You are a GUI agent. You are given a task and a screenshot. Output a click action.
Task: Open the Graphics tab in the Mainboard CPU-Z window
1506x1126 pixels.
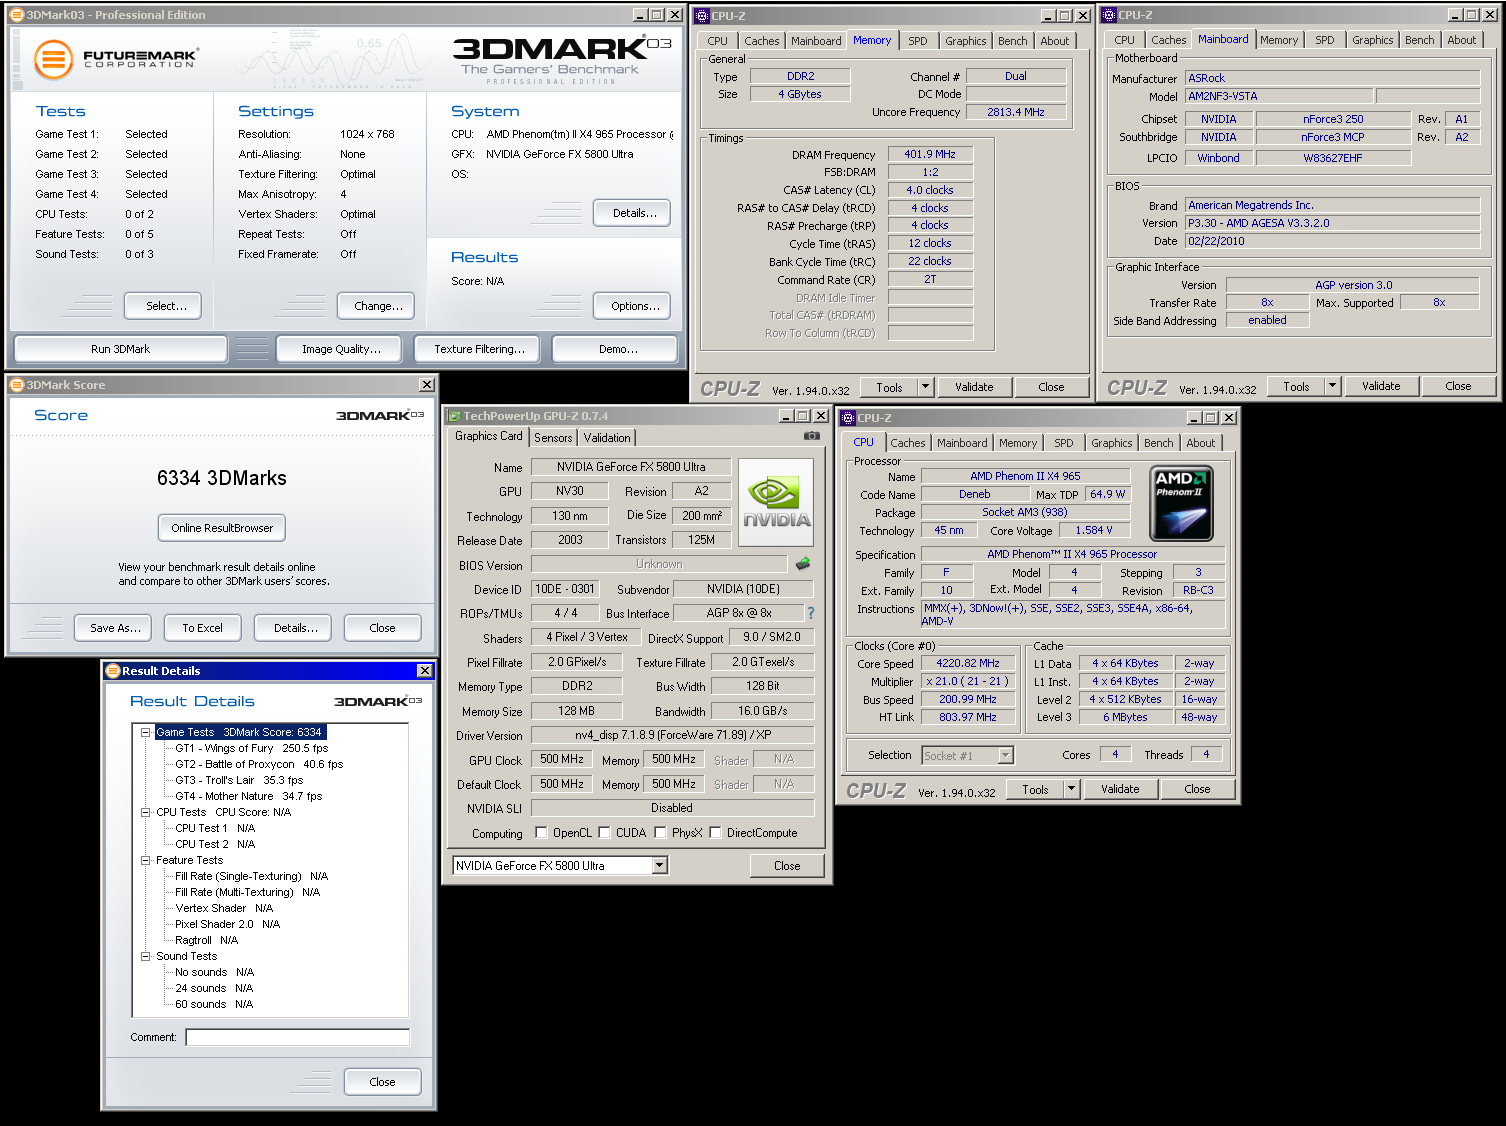[1373, 40]
